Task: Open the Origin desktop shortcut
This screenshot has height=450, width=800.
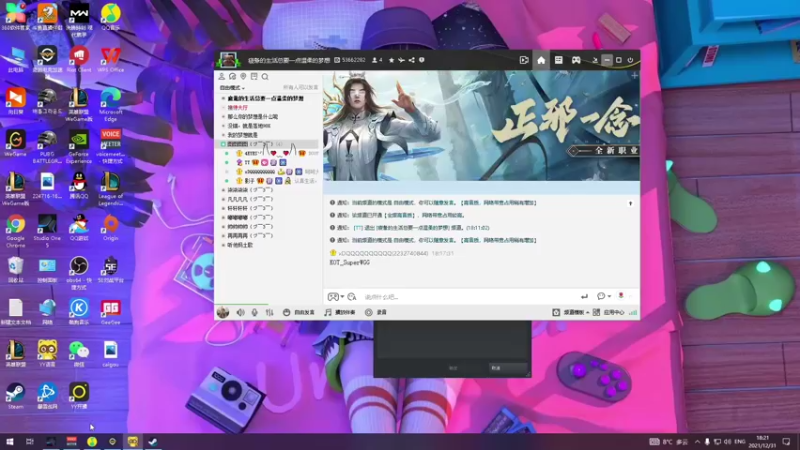Action: click(x=111, y=228)
